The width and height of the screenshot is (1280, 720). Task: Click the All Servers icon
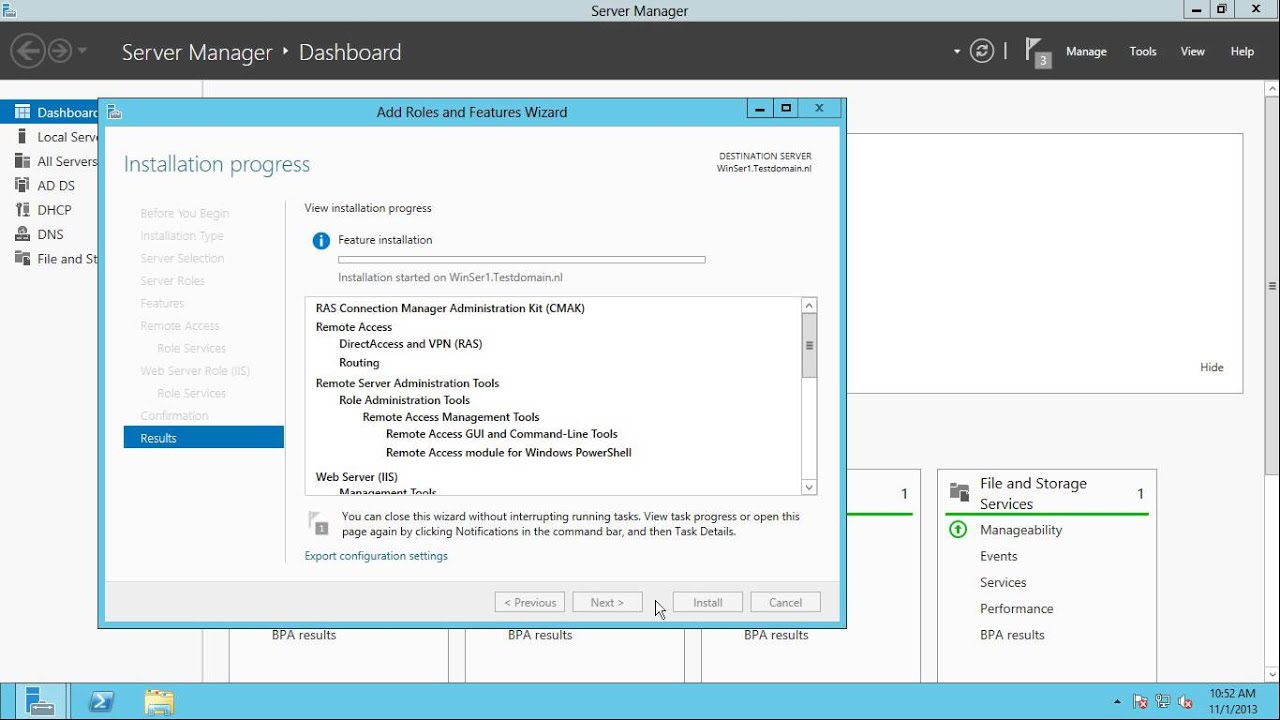[22, 161]
